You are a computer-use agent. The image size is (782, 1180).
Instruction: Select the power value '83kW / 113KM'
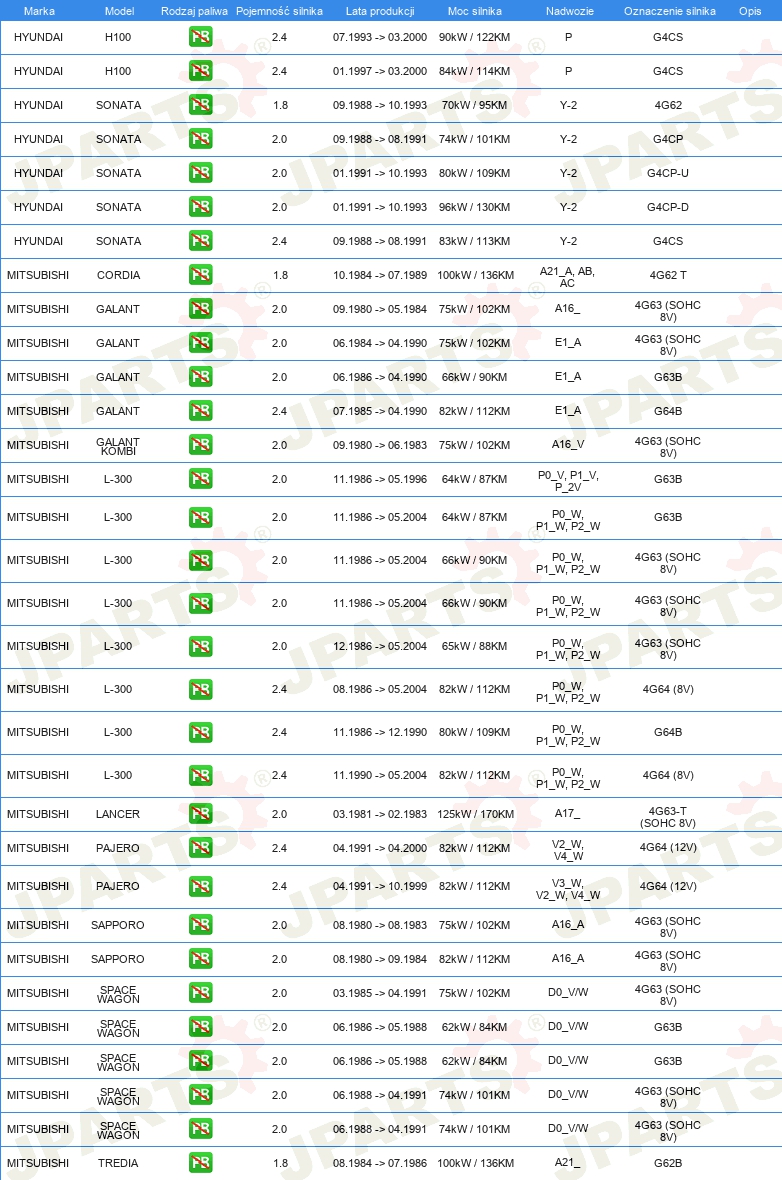(474, 241)
